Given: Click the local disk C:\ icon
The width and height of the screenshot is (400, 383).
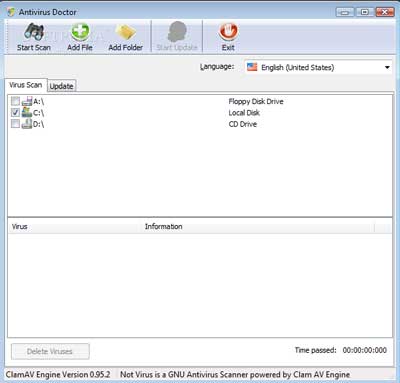Looking at the screenshot, I should point(27,113).
